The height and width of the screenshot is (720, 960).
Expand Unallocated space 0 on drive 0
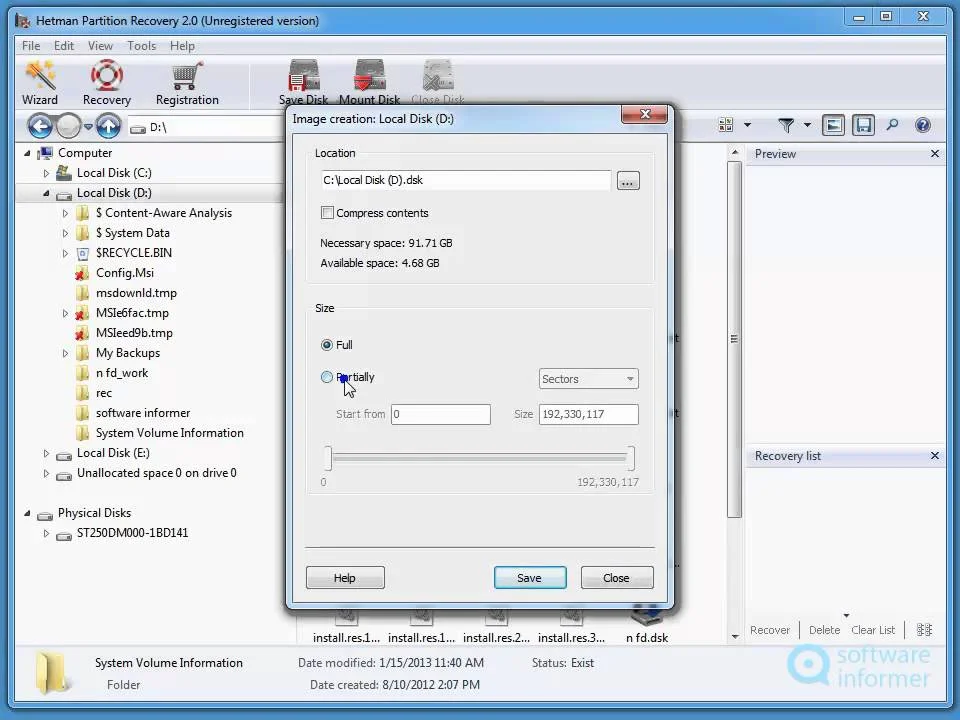[47, 473]
